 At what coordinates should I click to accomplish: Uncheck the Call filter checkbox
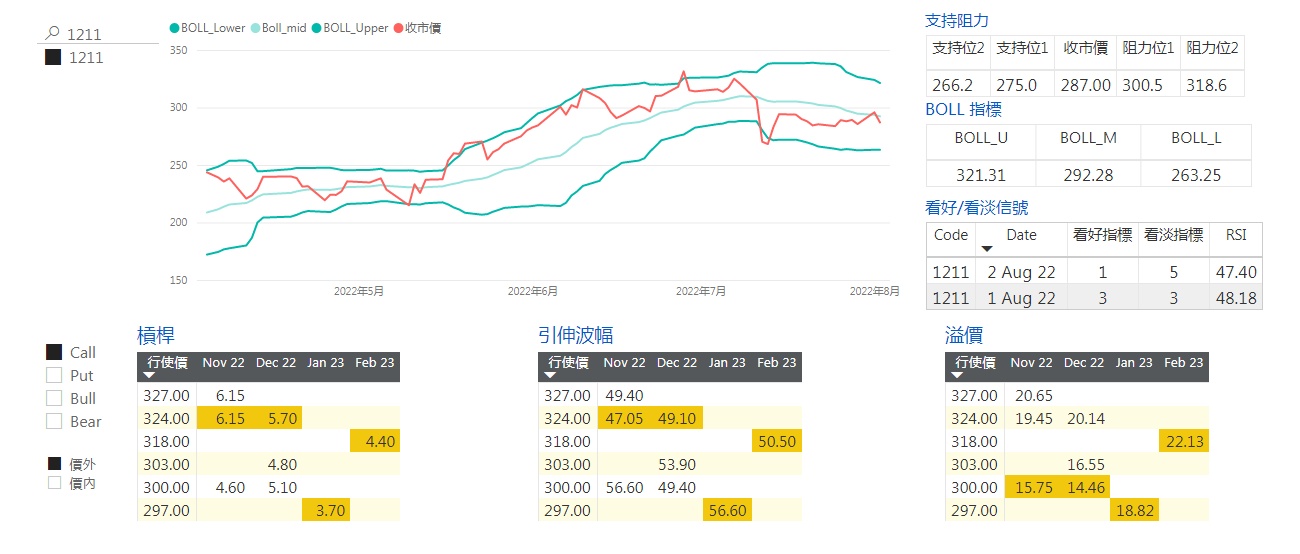[x=54, y=352]
